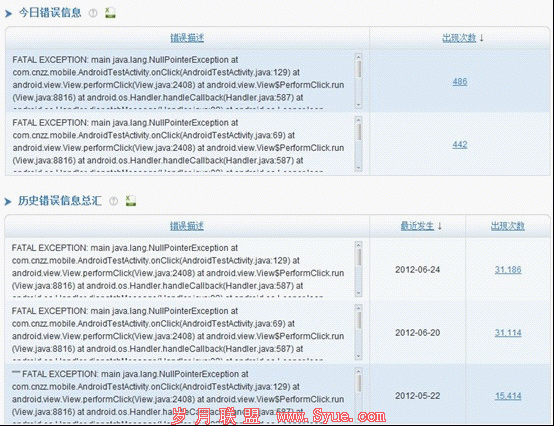Click scroll-up arrow in the 2012-05-22 row
554x426 pixels.
358,371
